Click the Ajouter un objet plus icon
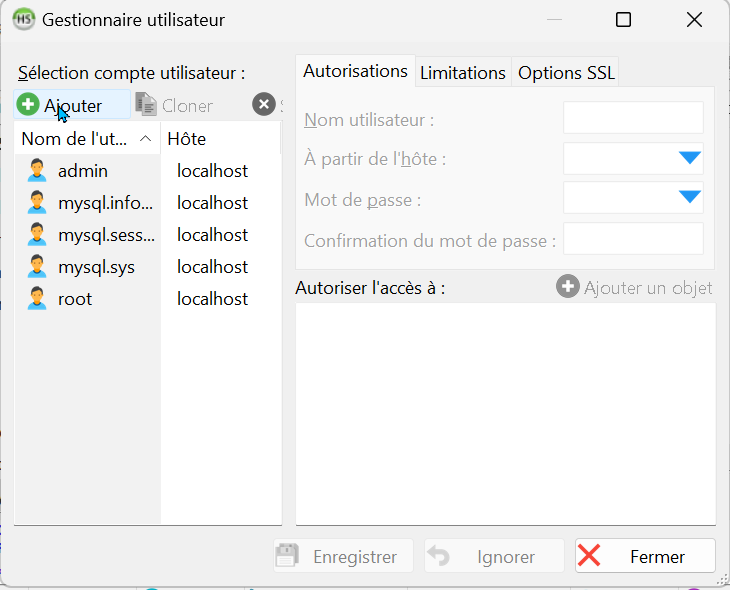Screen dimensions: 730x590 (x=568, y=287)
